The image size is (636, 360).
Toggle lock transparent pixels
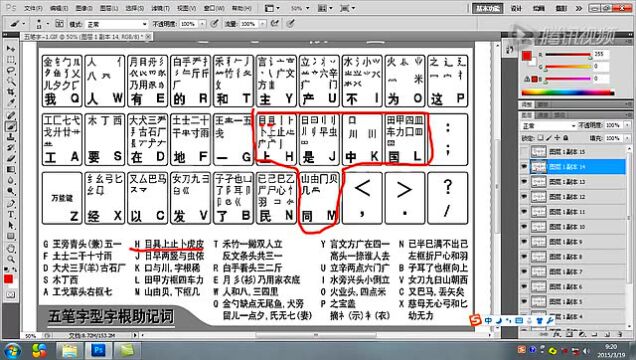541,138
